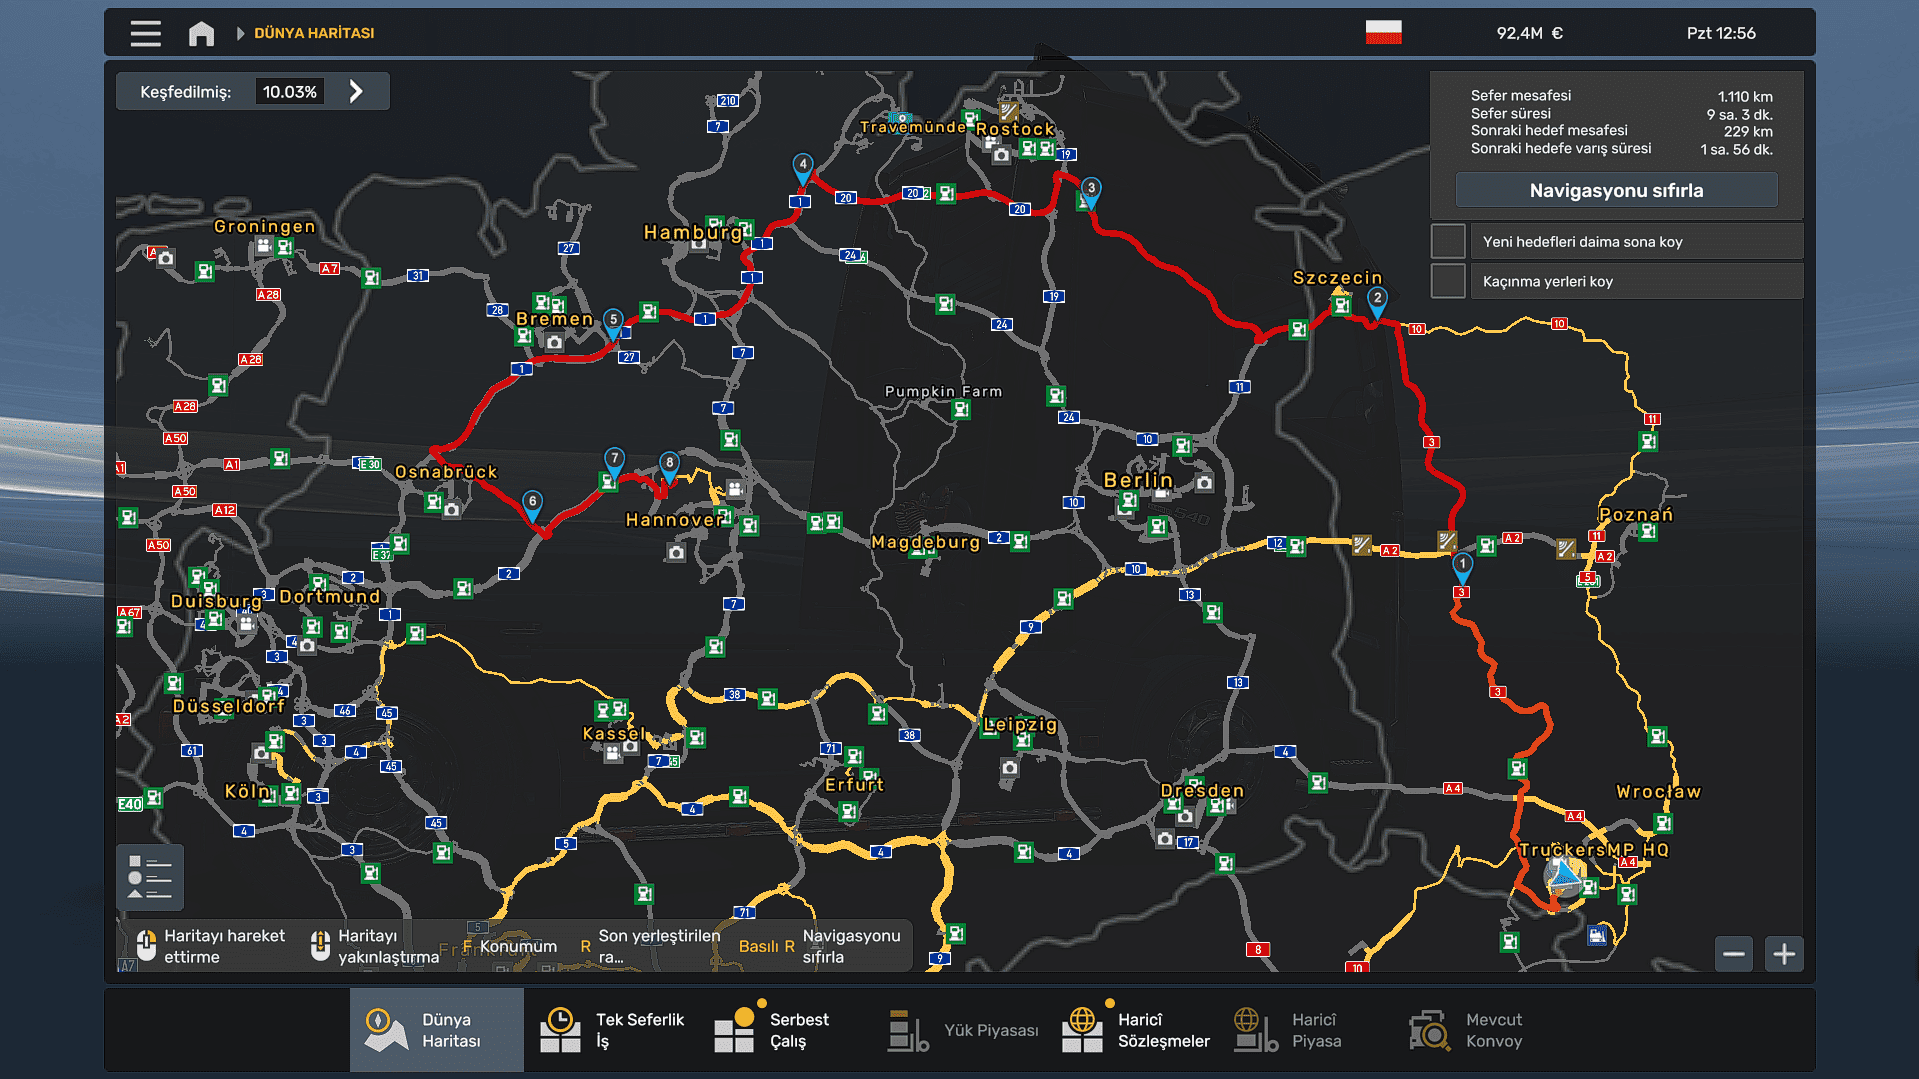Select waypoint marker 2 near Szczecin

(x=1377, y=301)
